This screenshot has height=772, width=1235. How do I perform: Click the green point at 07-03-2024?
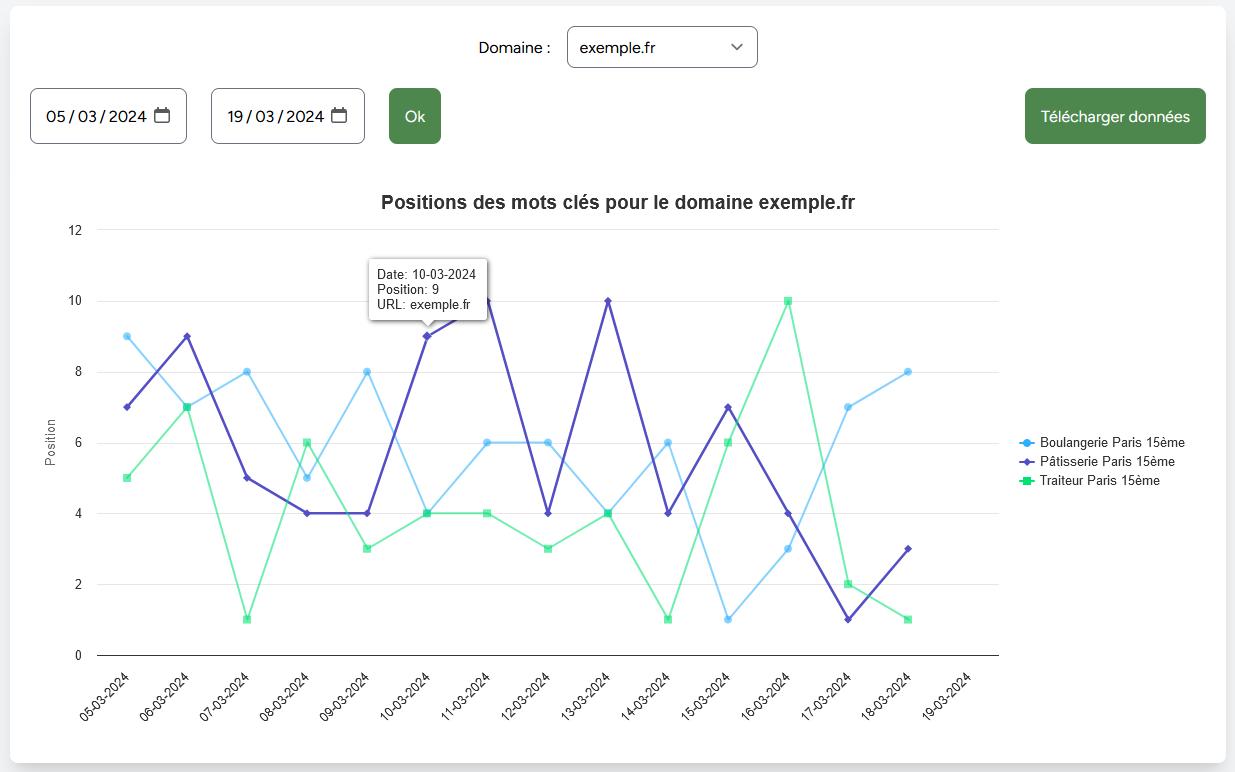pos(246,619)
